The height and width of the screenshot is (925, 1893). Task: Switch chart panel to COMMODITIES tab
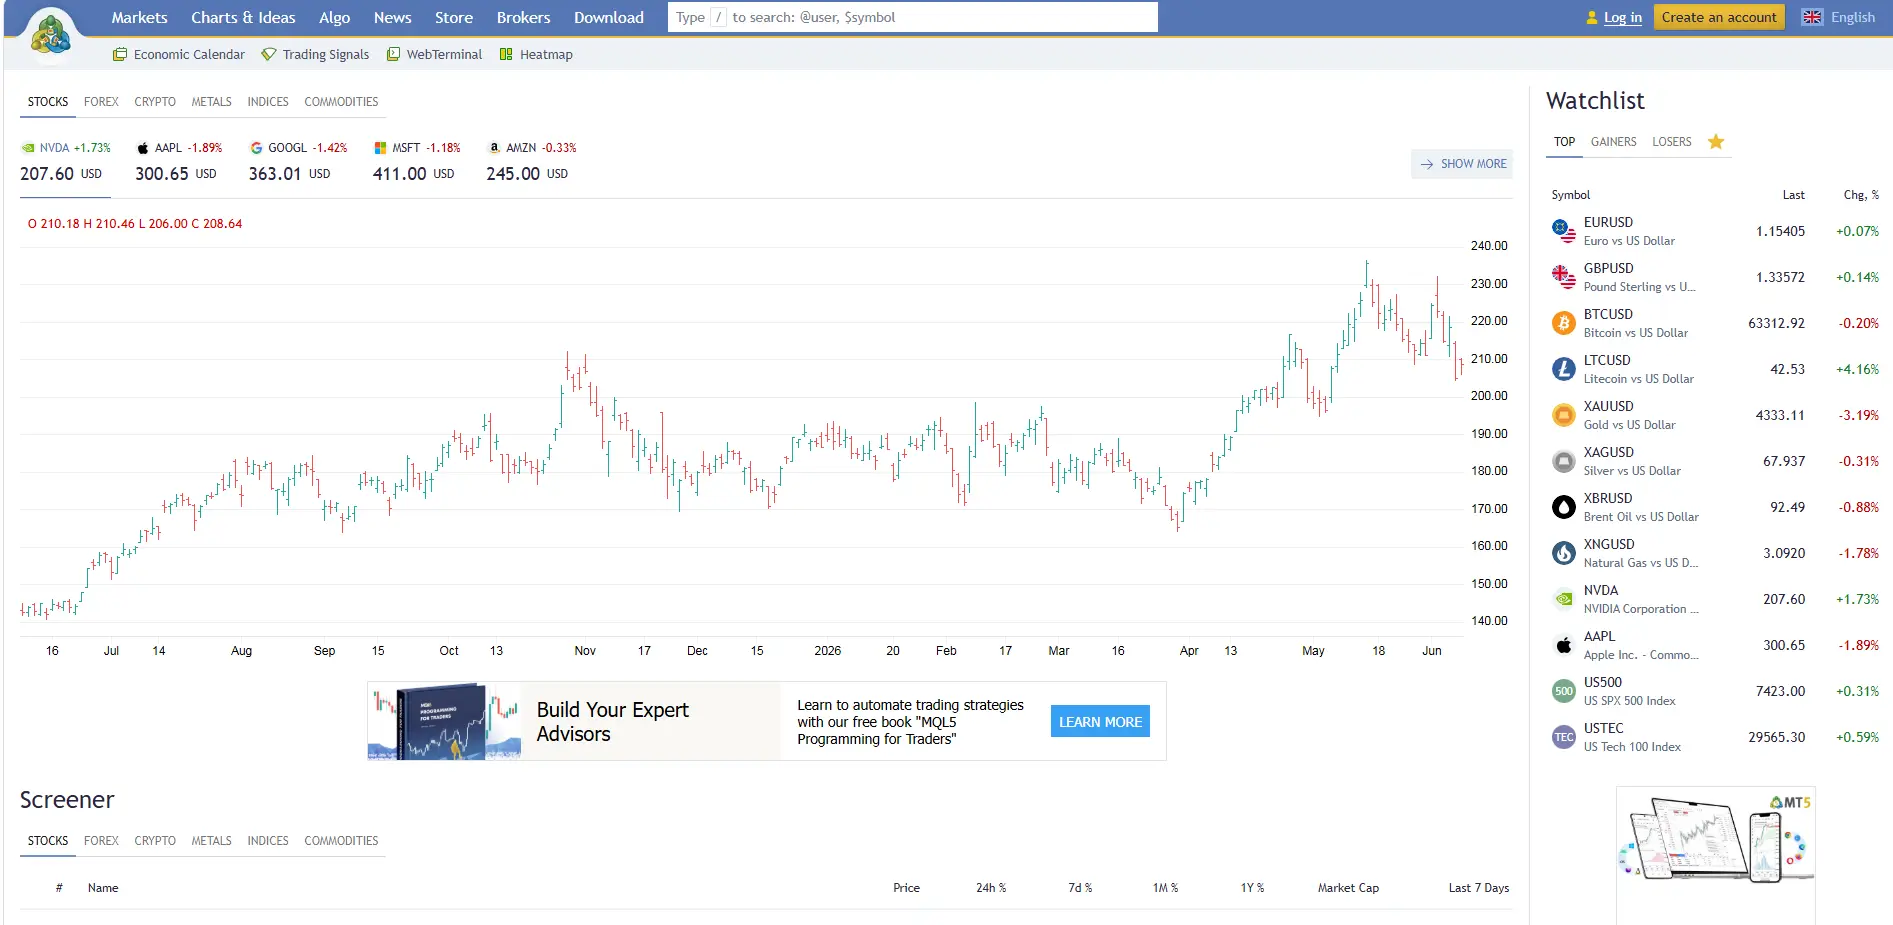click(x=341, y=102)
